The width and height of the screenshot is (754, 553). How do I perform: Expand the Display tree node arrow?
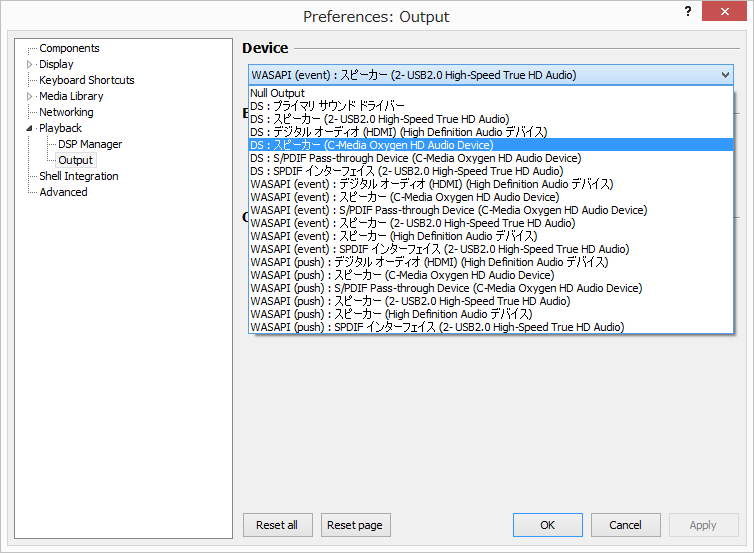tap(30, 64)
